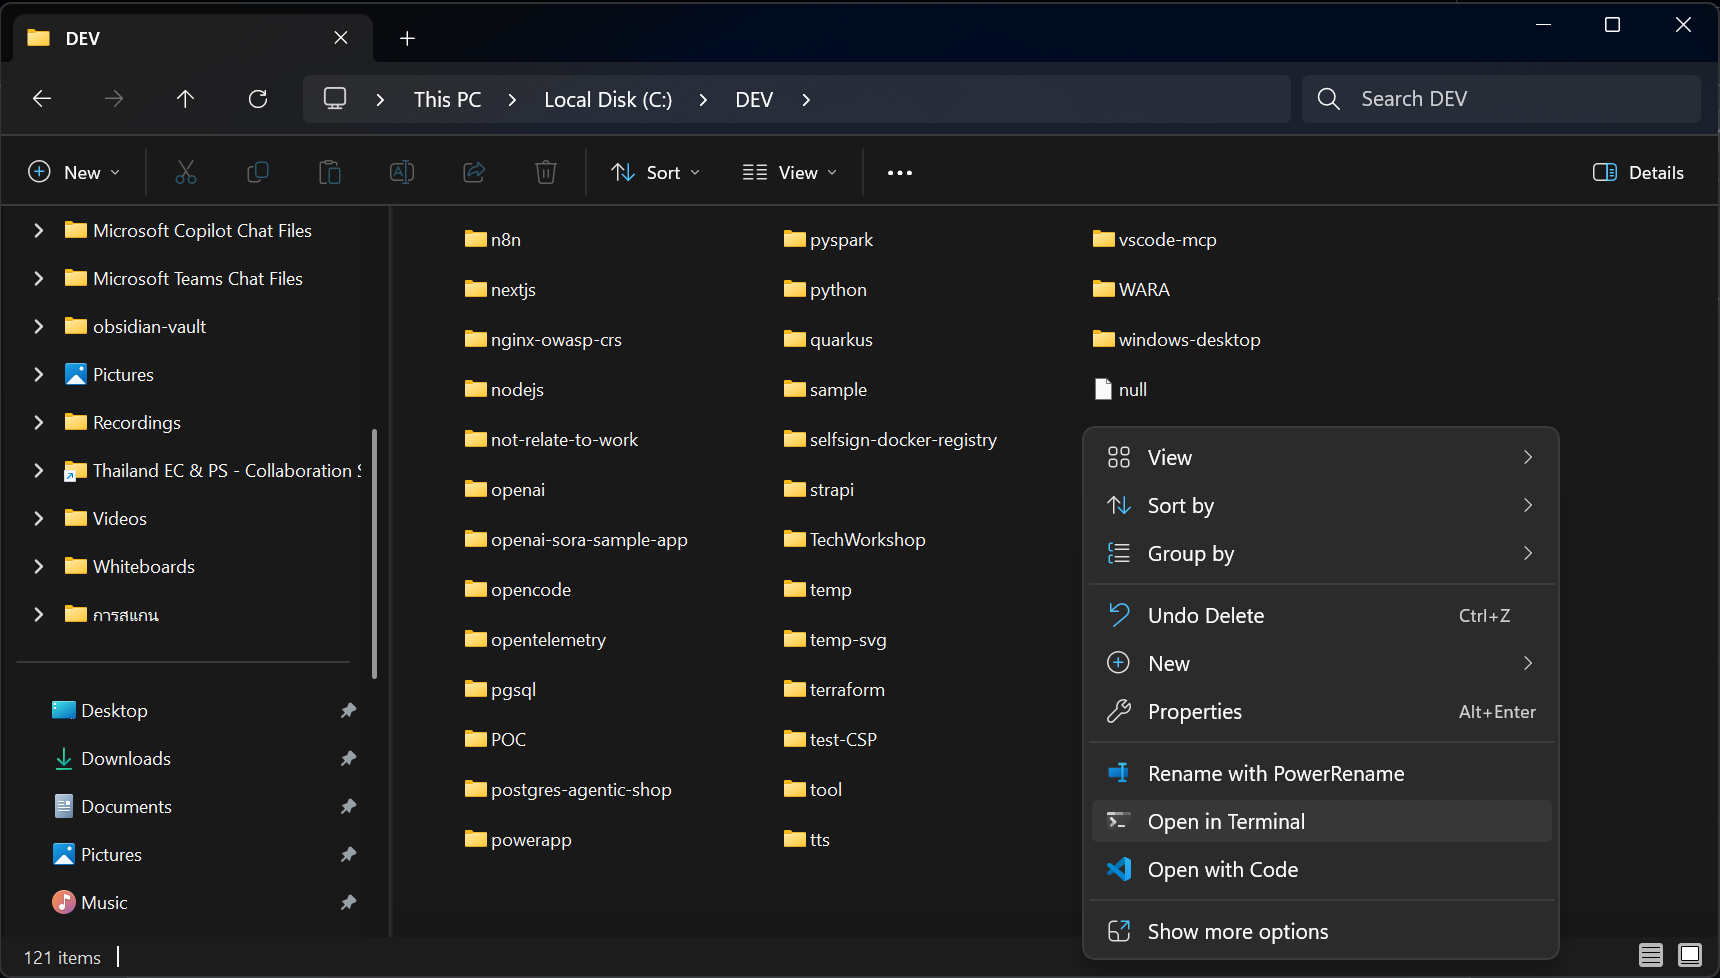Open the New dropdown in toolbar
1720x978 pixels.
click(x=75, y=172)
